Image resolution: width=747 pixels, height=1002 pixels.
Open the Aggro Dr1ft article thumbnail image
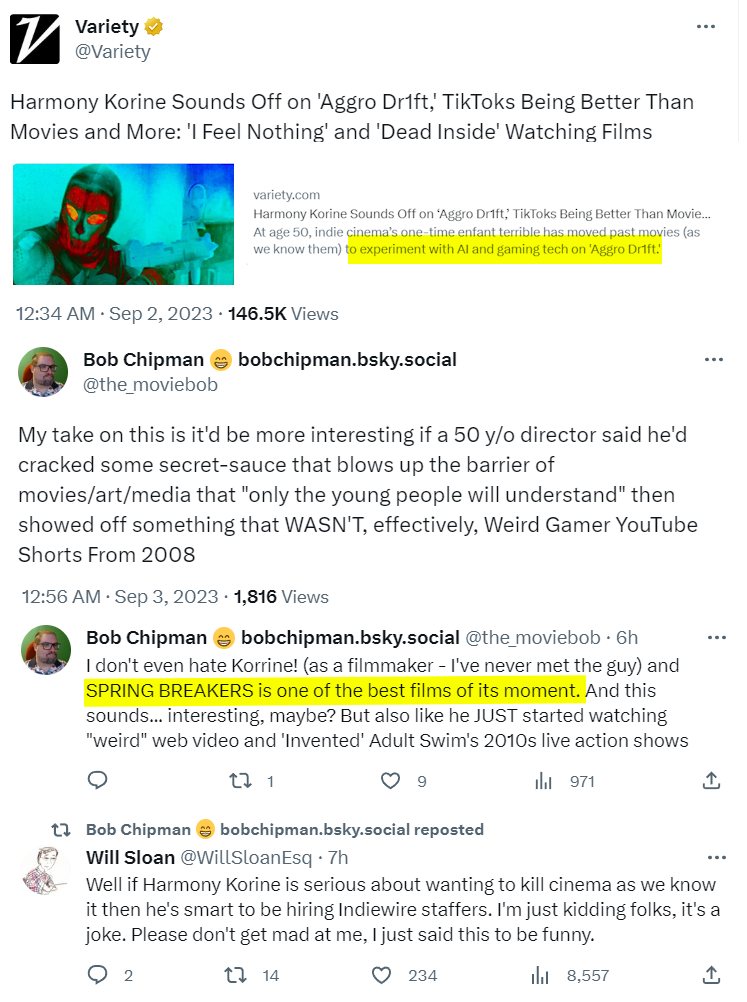point(124,224)
